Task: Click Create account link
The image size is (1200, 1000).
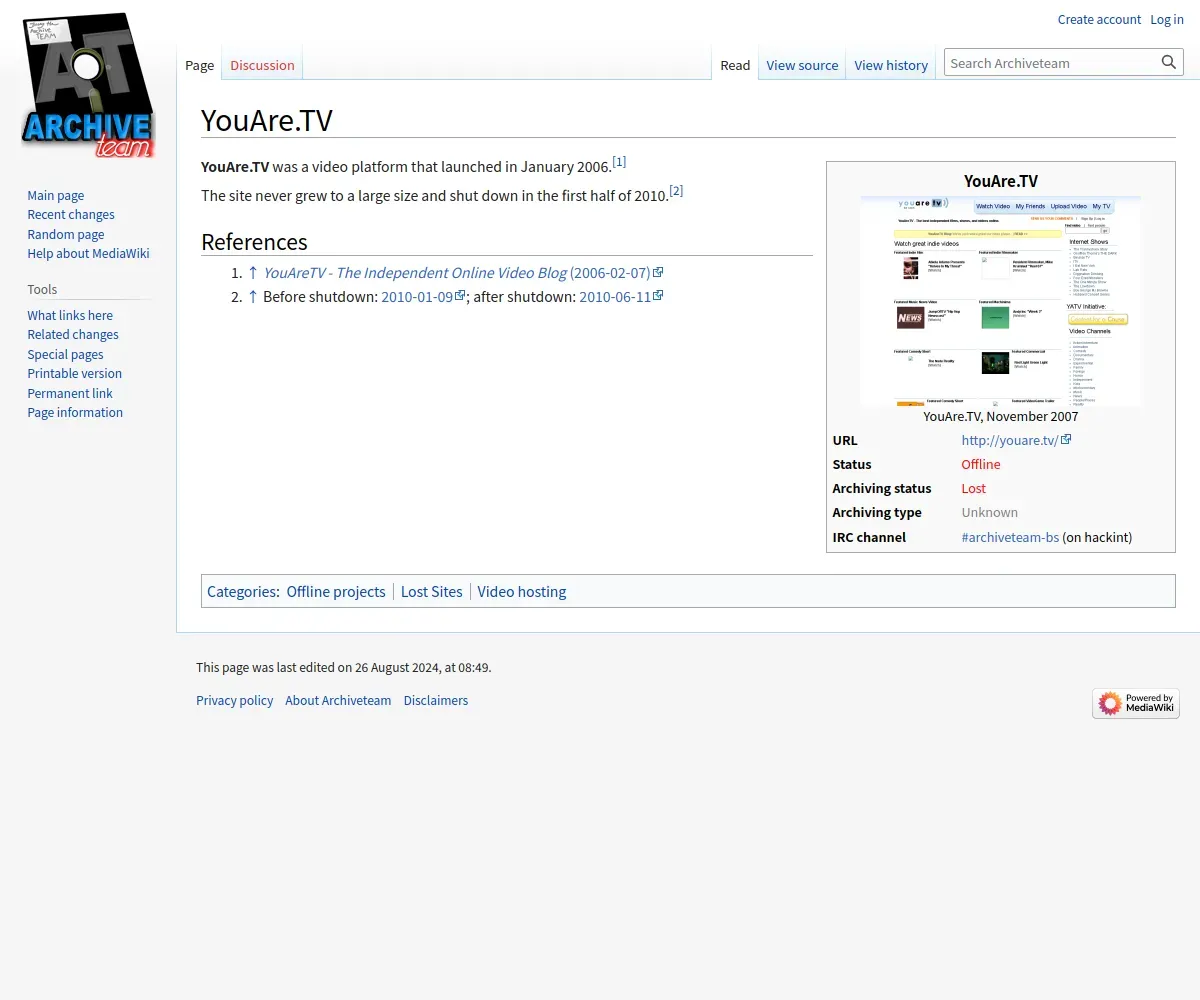Action: (1099, 20)
